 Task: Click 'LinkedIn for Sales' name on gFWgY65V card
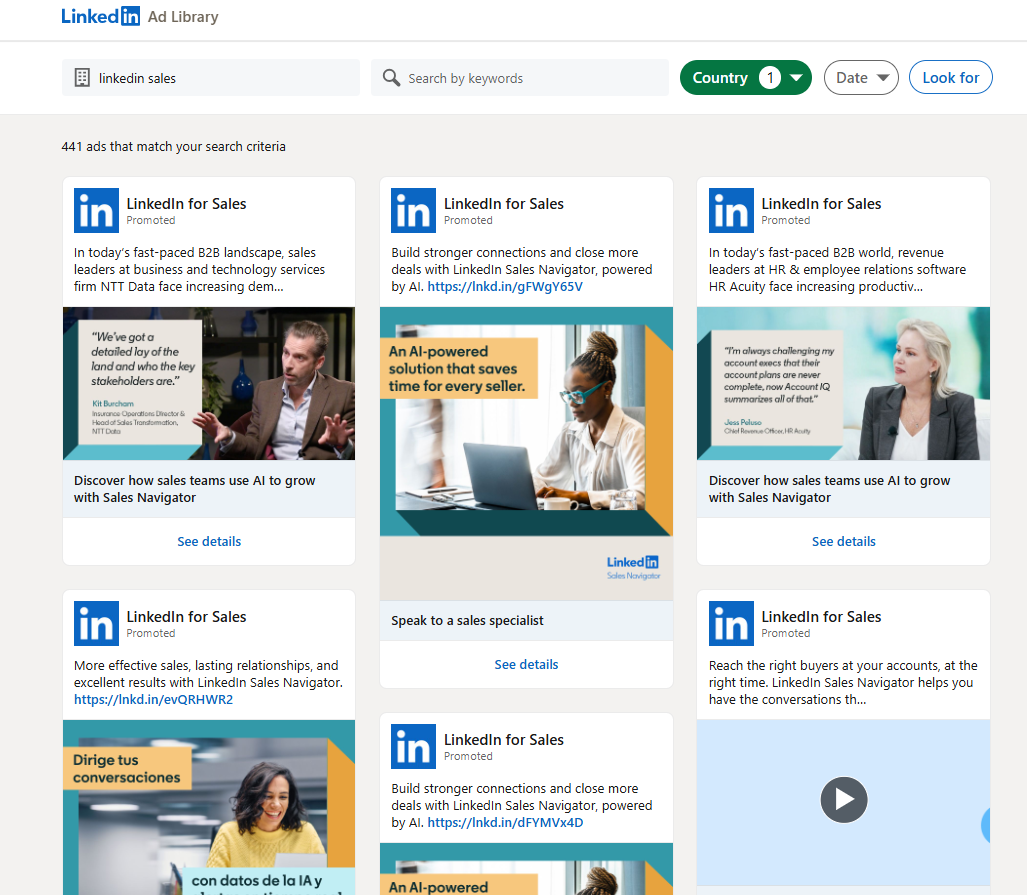[504, 204]
